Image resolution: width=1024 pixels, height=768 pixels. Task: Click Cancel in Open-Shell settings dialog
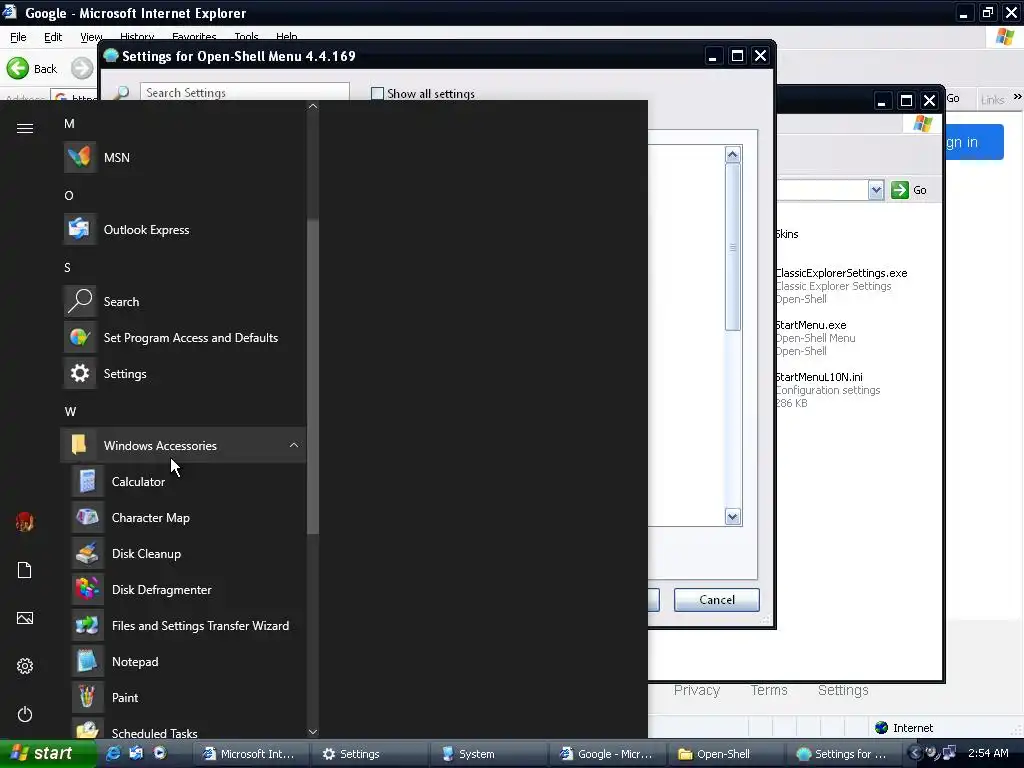pyautogui.click(x=716, y=600)
